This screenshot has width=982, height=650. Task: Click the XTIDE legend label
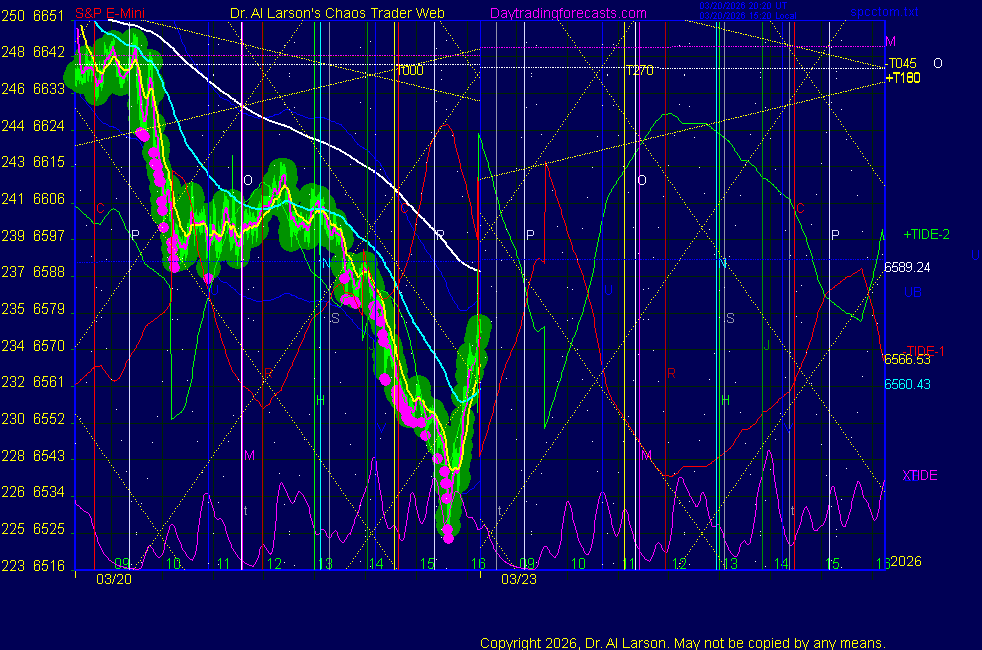tap(919, 475)
